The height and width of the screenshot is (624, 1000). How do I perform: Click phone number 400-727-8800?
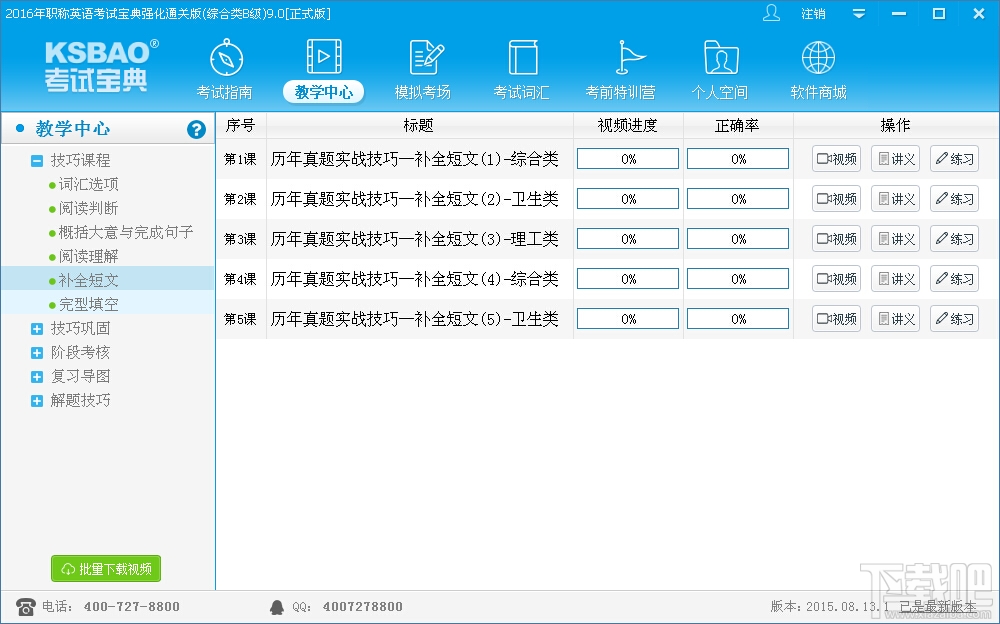point(131,607)
